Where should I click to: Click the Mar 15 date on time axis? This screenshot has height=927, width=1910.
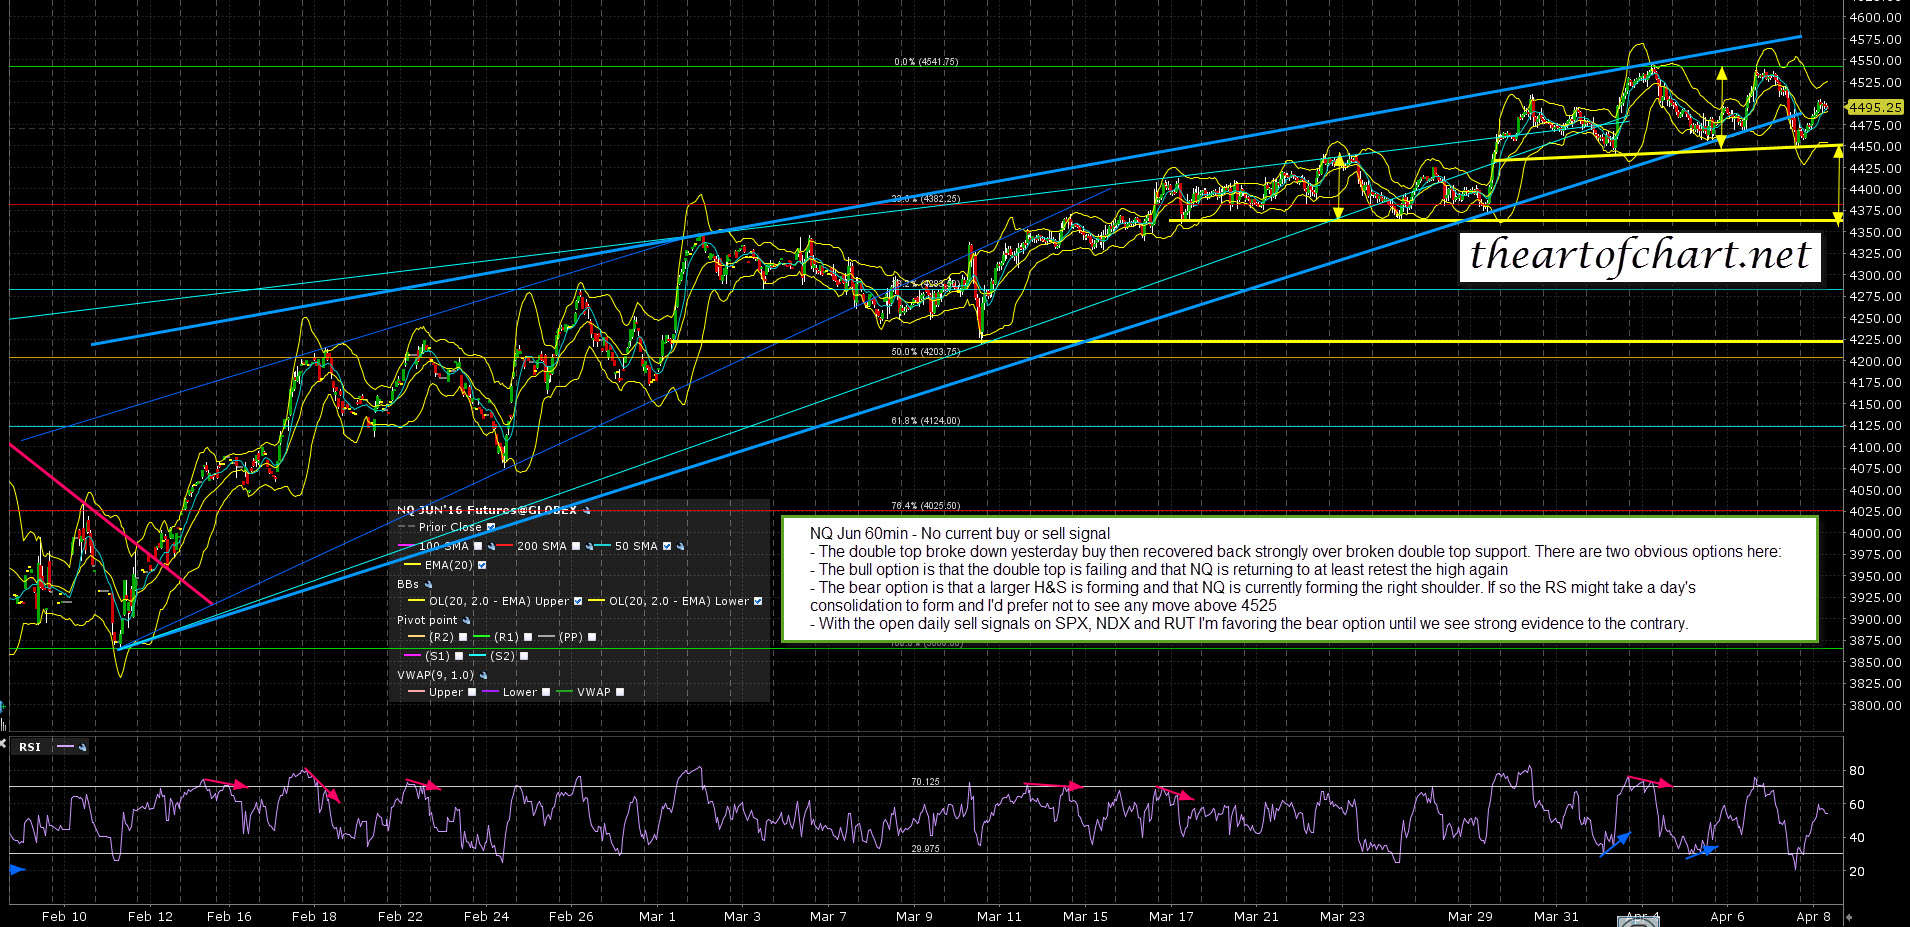click(1085, 916)
